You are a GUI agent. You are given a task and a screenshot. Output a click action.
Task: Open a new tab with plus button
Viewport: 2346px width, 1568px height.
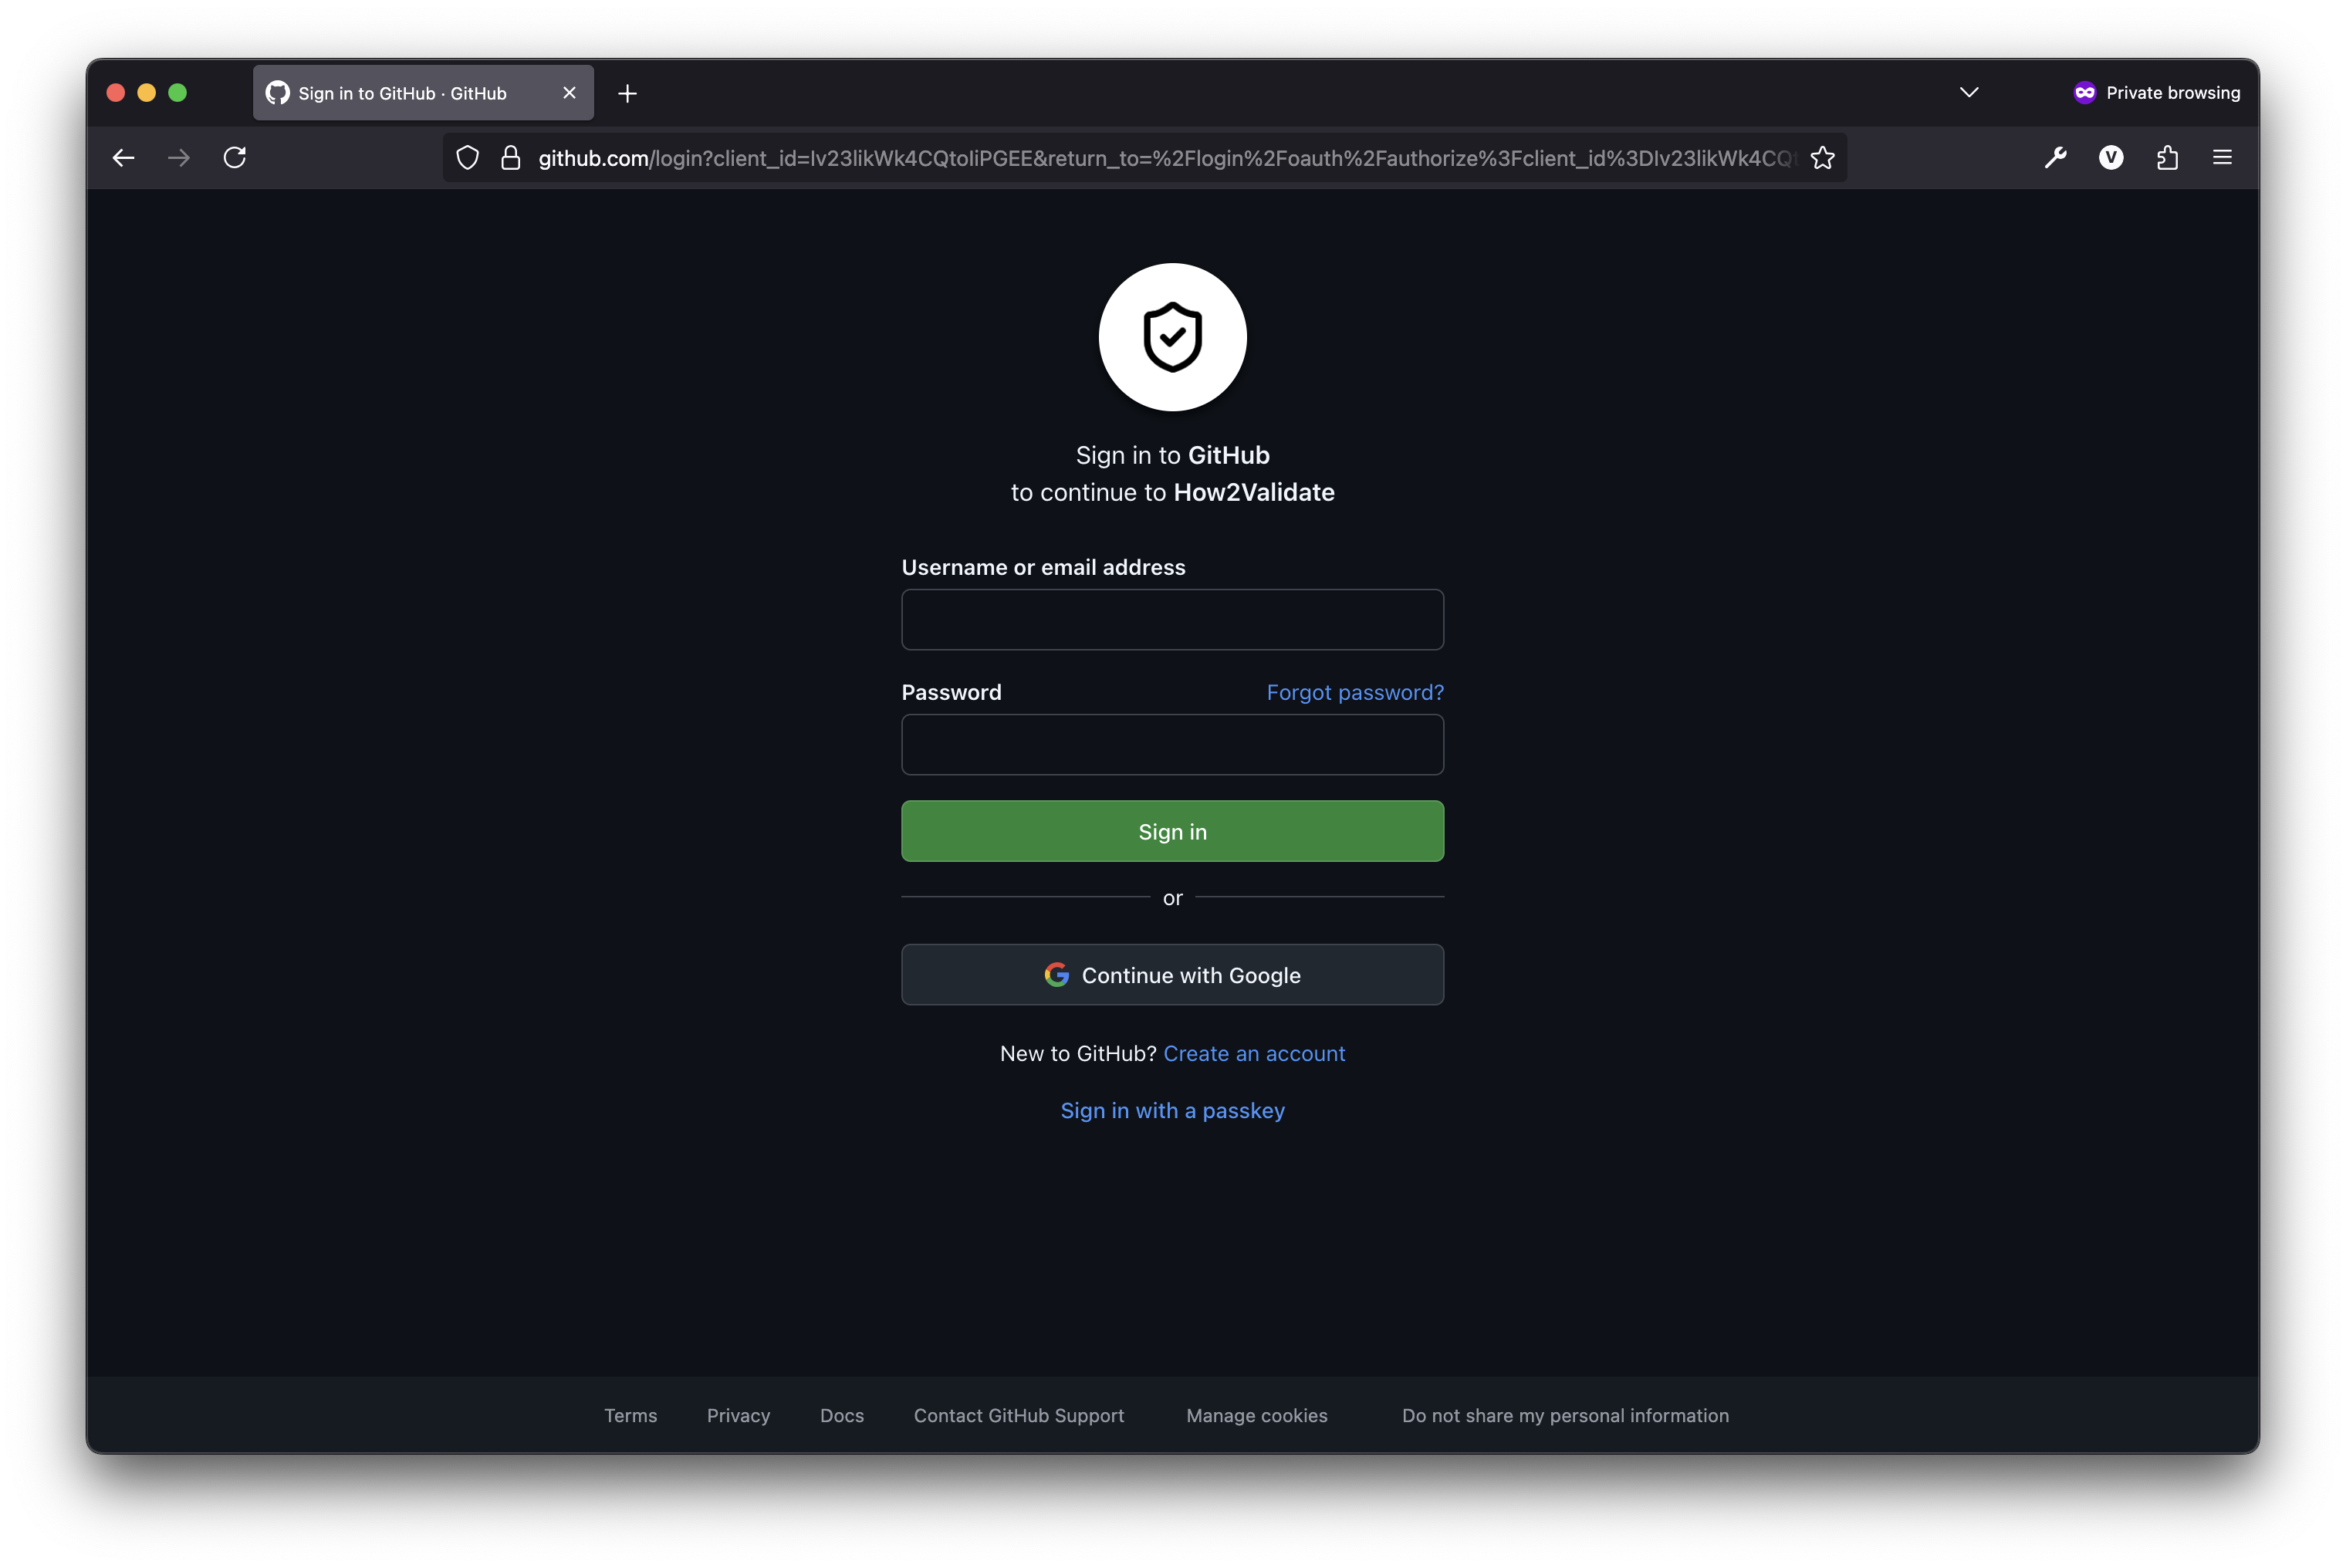tap(627, 94)
